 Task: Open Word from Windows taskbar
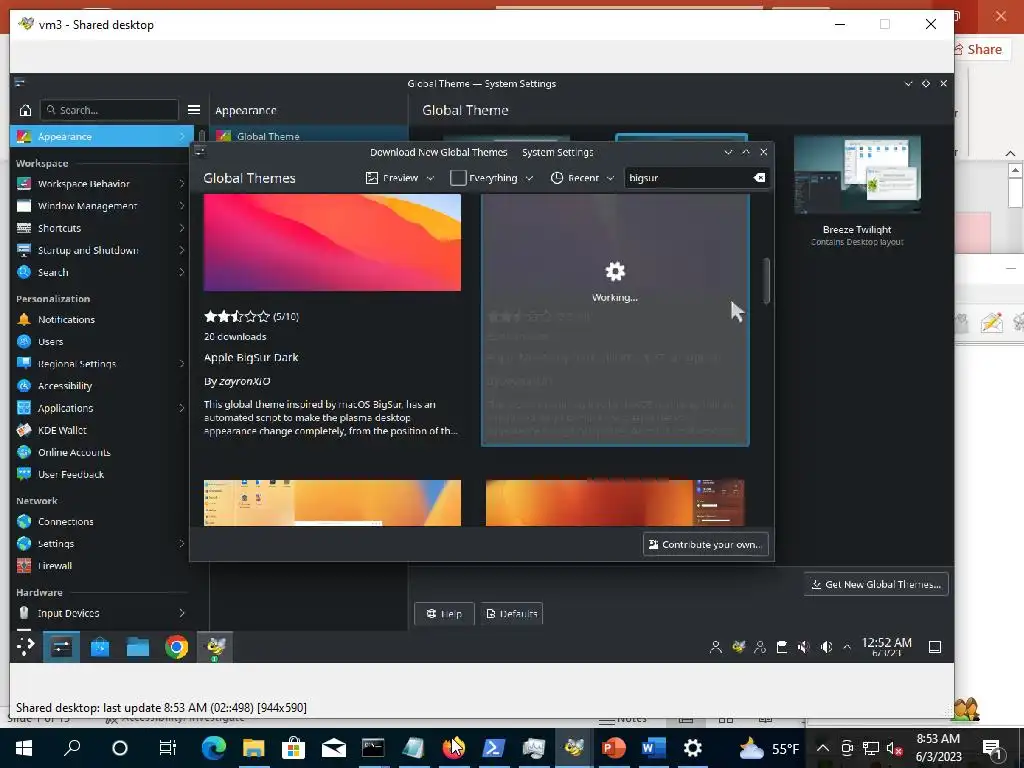(x=653, y=748)
